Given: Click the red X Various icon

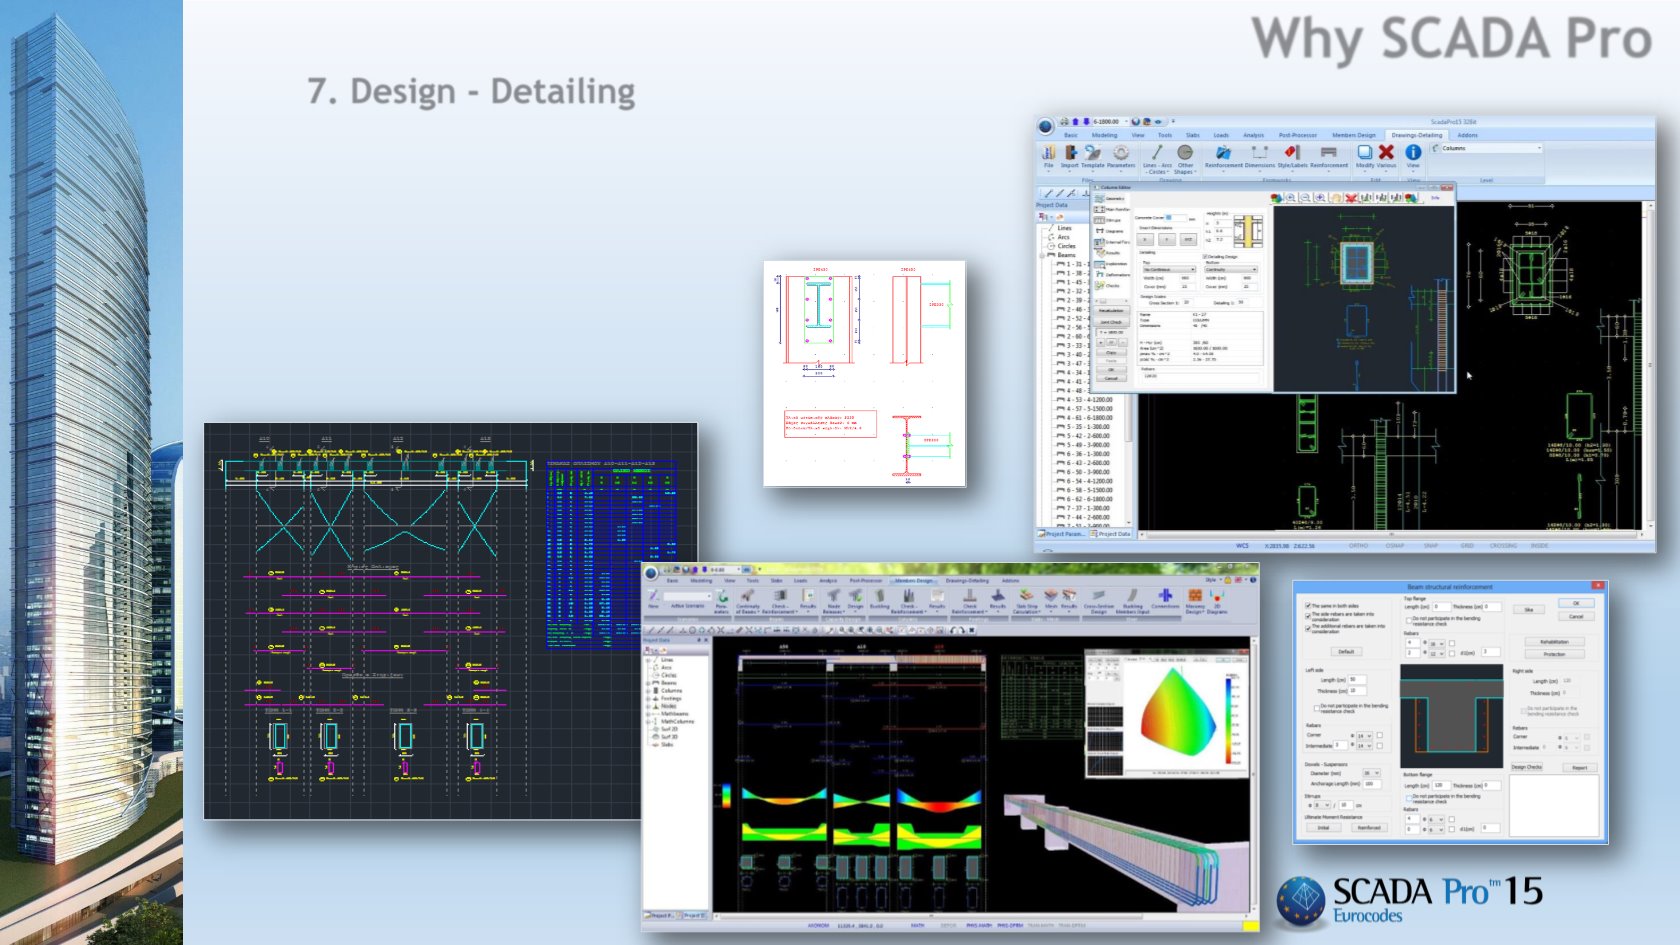Looking at the screenshot, I should pos(1386,154).
